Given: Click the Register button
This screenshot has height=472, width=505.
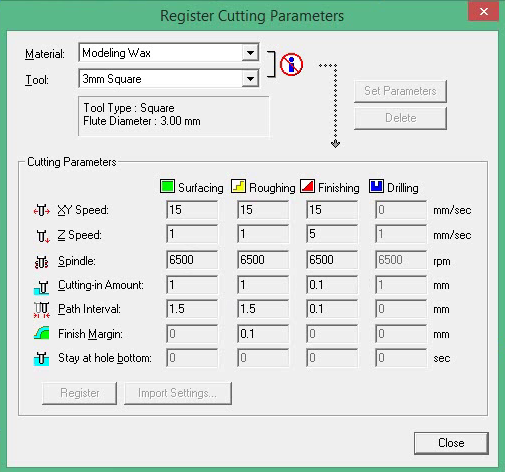Looking at the screenshot, I should (80, 393).
